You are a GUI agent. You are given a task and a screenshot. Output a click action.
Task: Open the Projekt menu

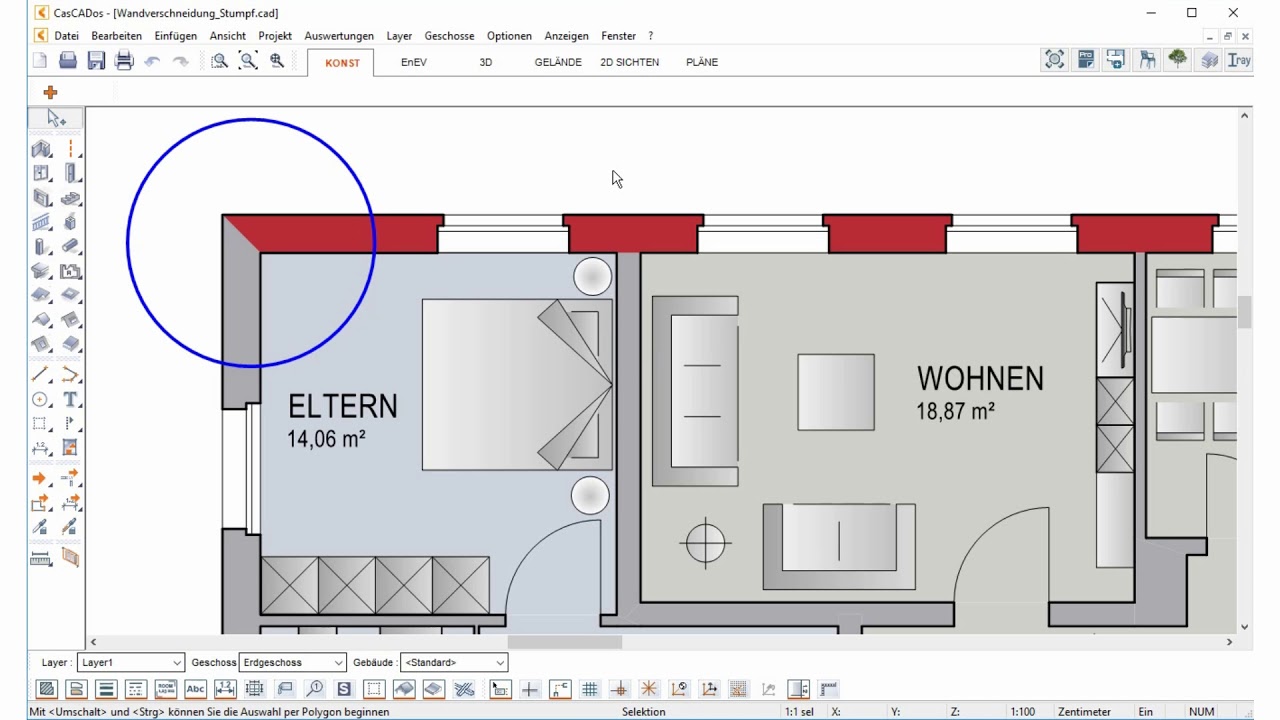[275, 36]
